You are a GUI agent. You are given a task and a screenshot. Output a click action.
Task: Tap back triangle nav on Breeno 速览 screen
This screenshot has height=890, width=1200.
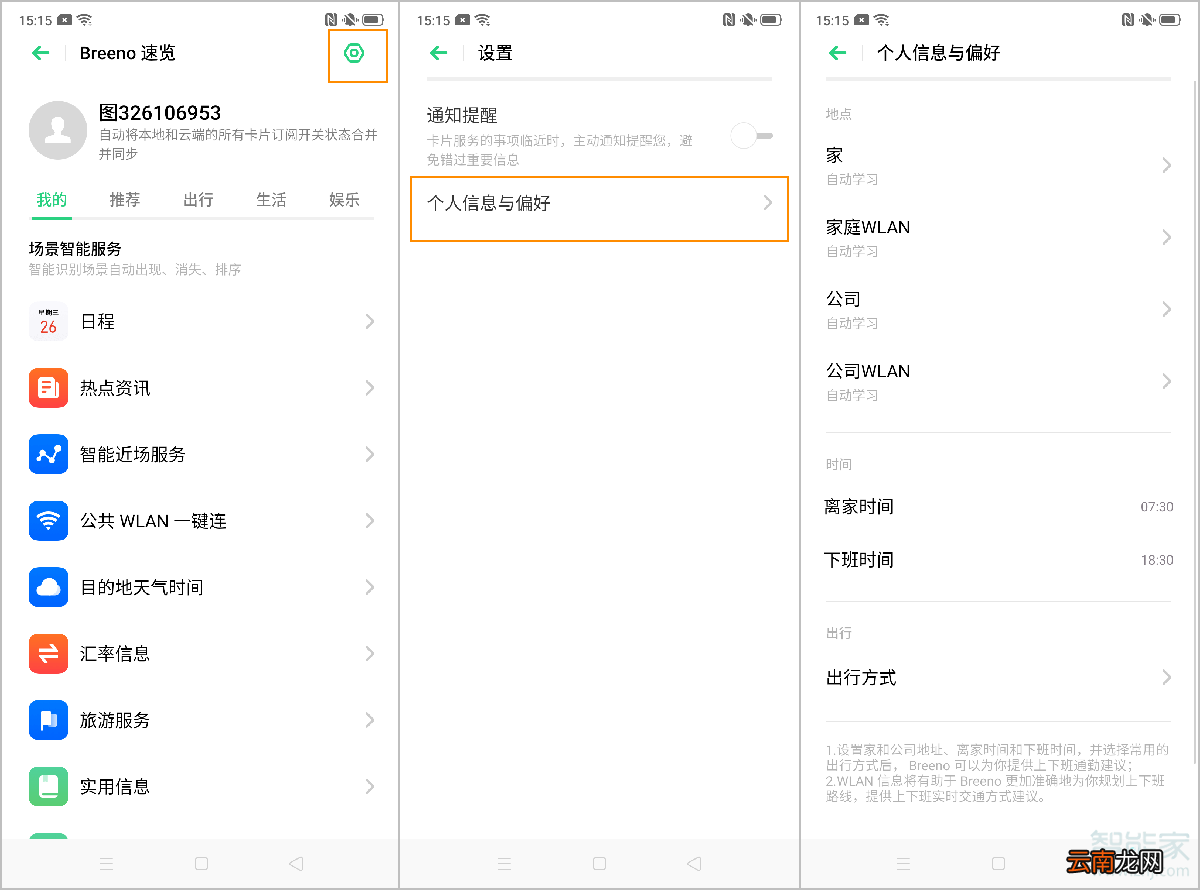[295, 863]
